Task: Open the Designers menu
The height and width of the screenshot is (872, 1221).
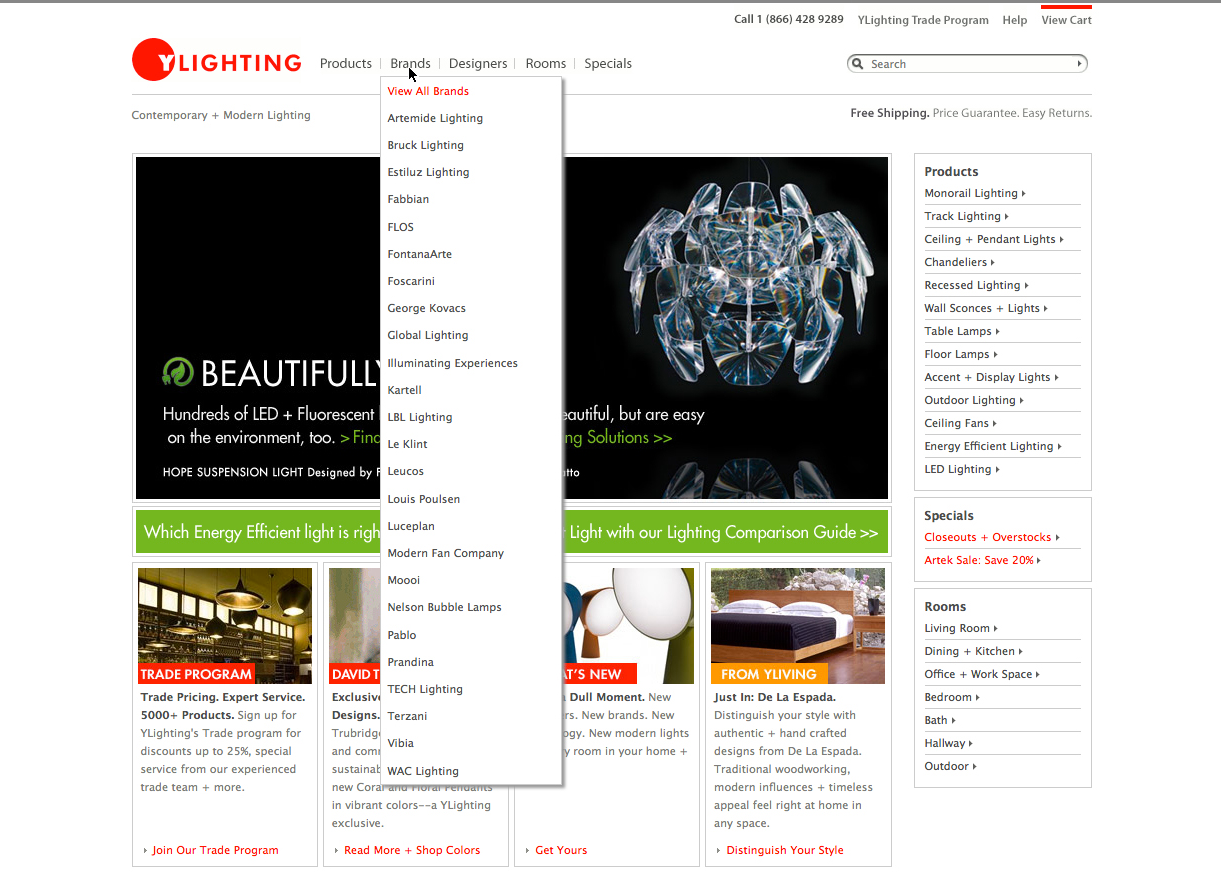Action: 478,63
